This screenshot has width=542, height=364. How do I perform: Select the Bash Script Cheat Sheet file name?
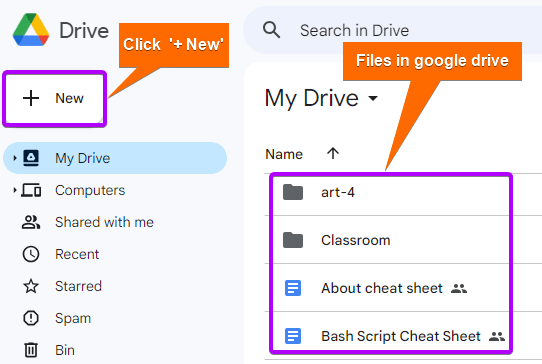click(401, 336)
